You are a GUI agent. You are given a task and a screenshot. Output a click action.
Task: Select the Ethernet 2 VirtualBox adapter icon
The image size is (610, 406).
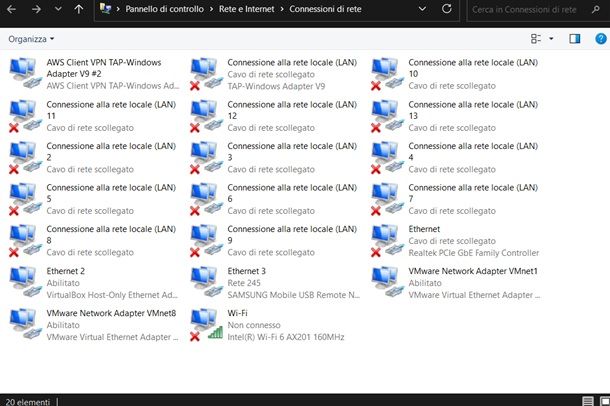(25, 282)
